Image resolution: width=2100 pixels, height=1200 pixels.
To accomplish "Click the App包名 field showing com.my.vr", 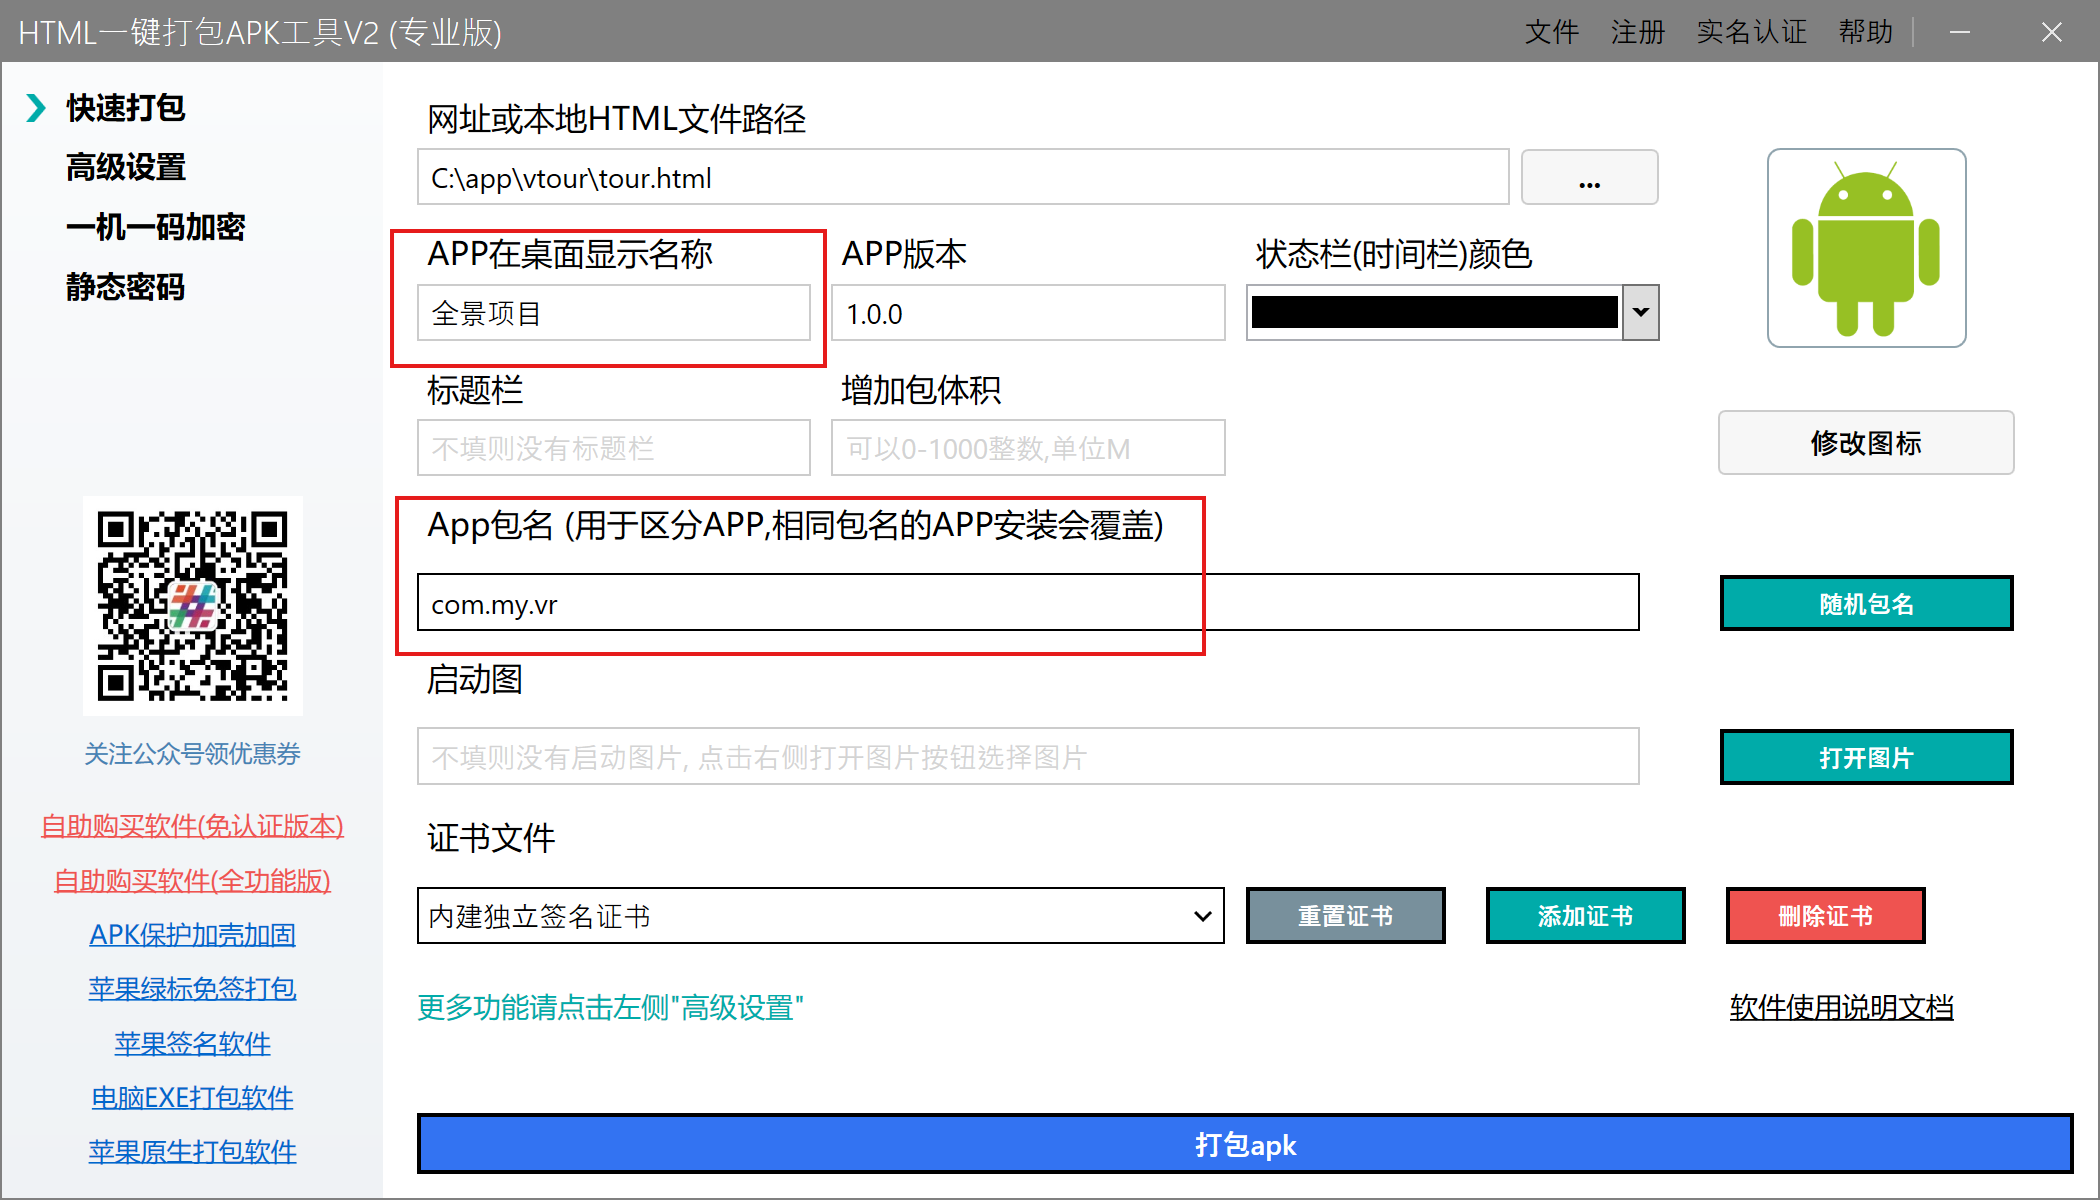I will (x=1028, y=602).
